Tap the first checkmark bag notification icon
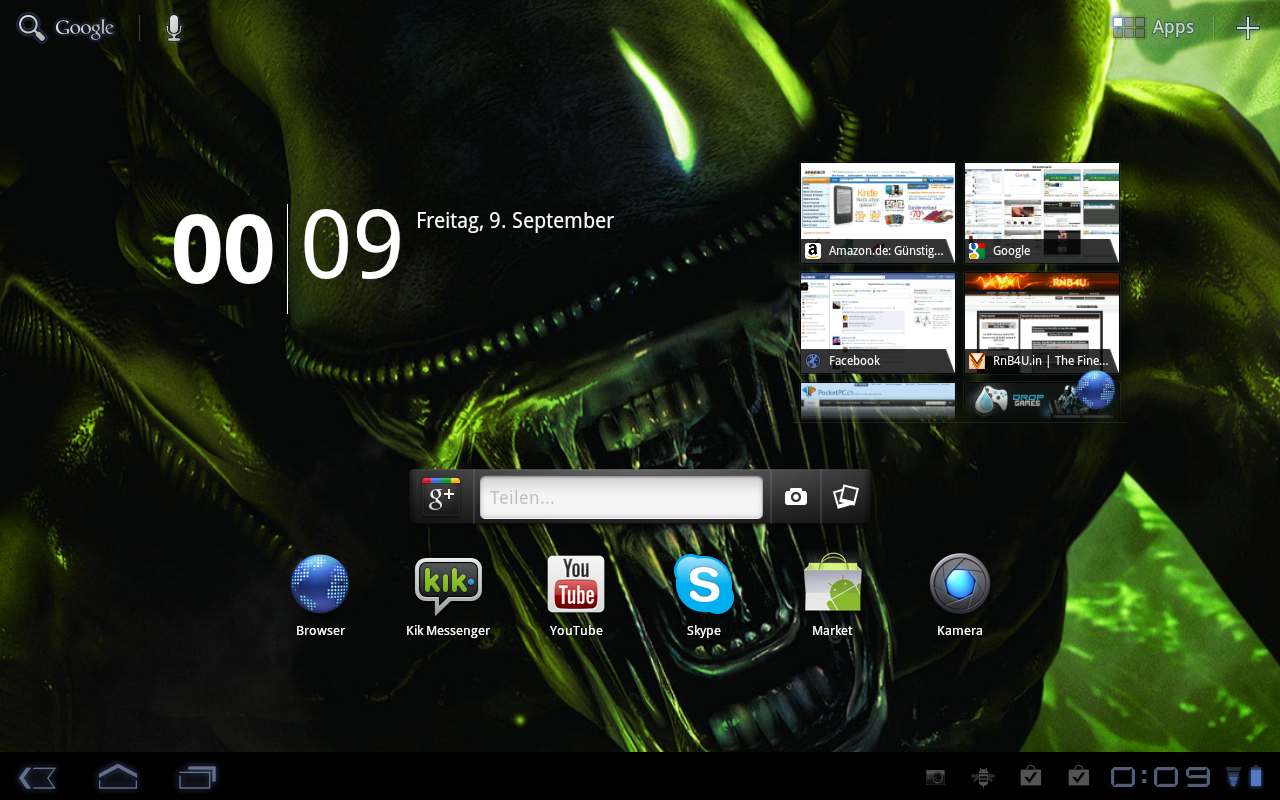This screenshot has height=800, width=1280. click(x=1030, y=776)
